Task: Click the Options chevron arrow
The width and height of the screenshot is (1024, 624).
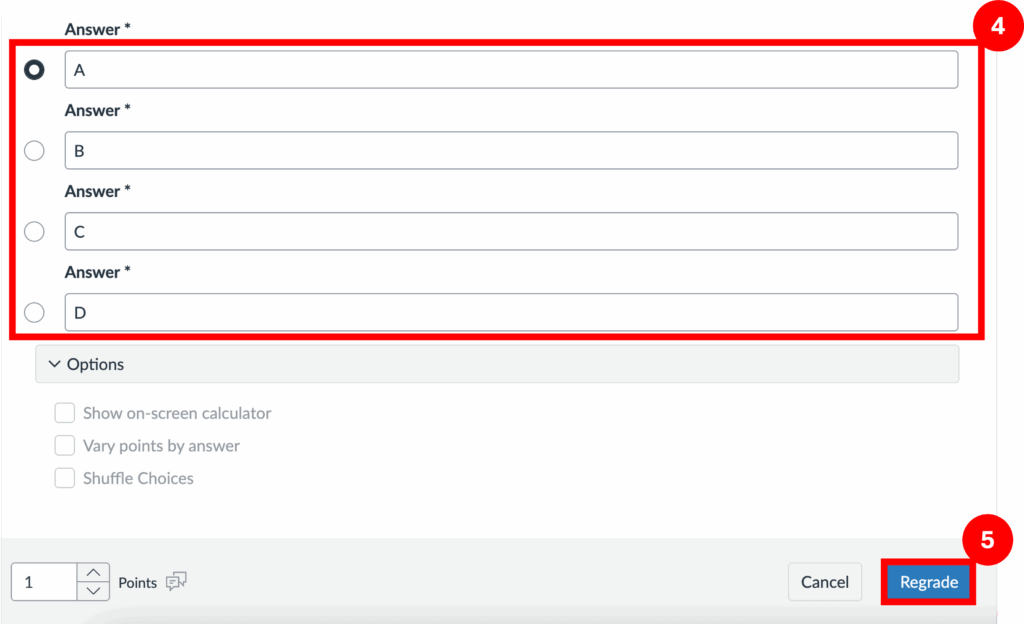Action: tap(54, 364)
